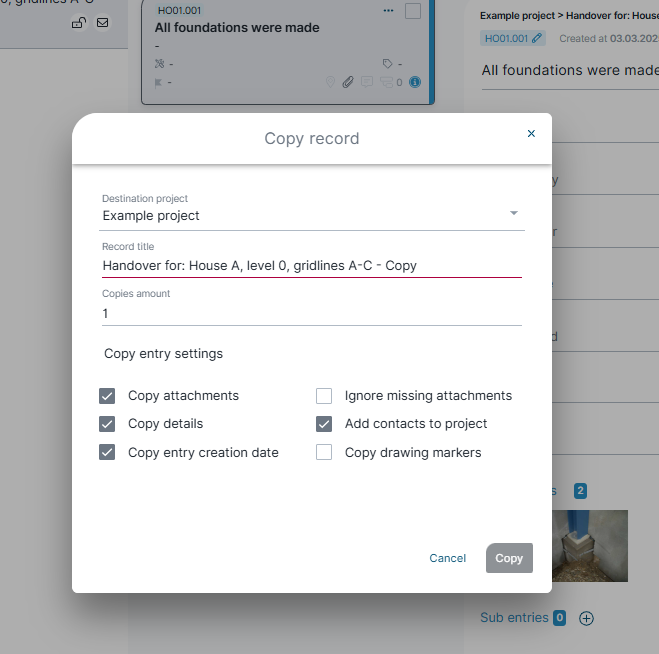Viewport: 659px width, 654px height.
Task: Enable Copy drawing markers checkbox
Action: click(324, 452)
